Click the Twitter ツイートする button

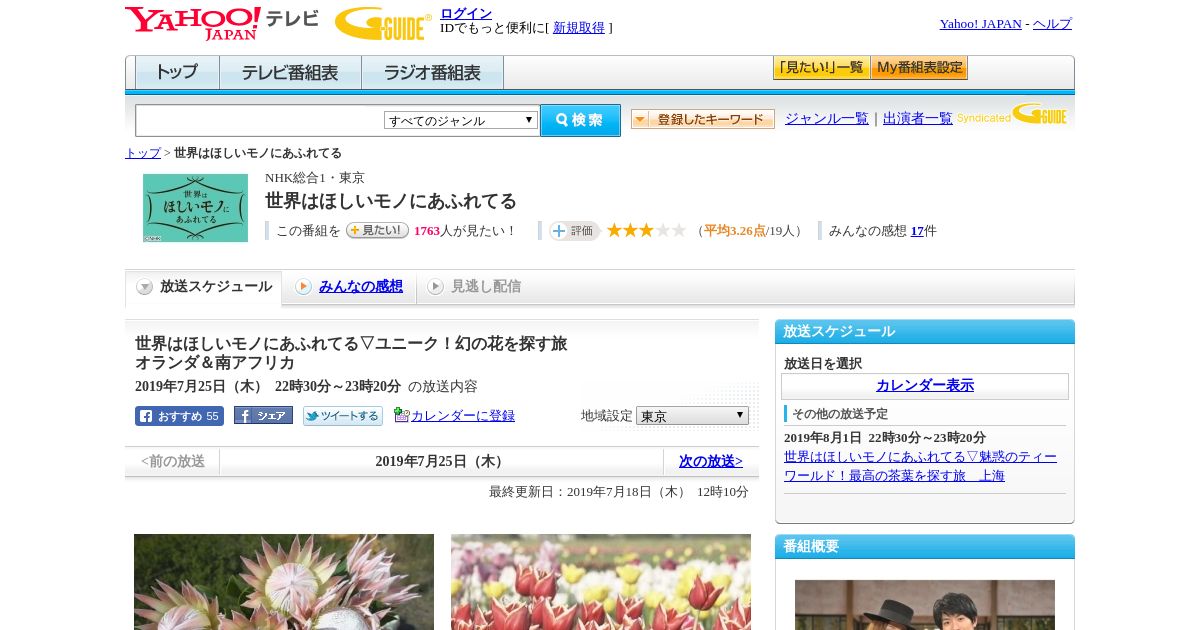point(343,416)
